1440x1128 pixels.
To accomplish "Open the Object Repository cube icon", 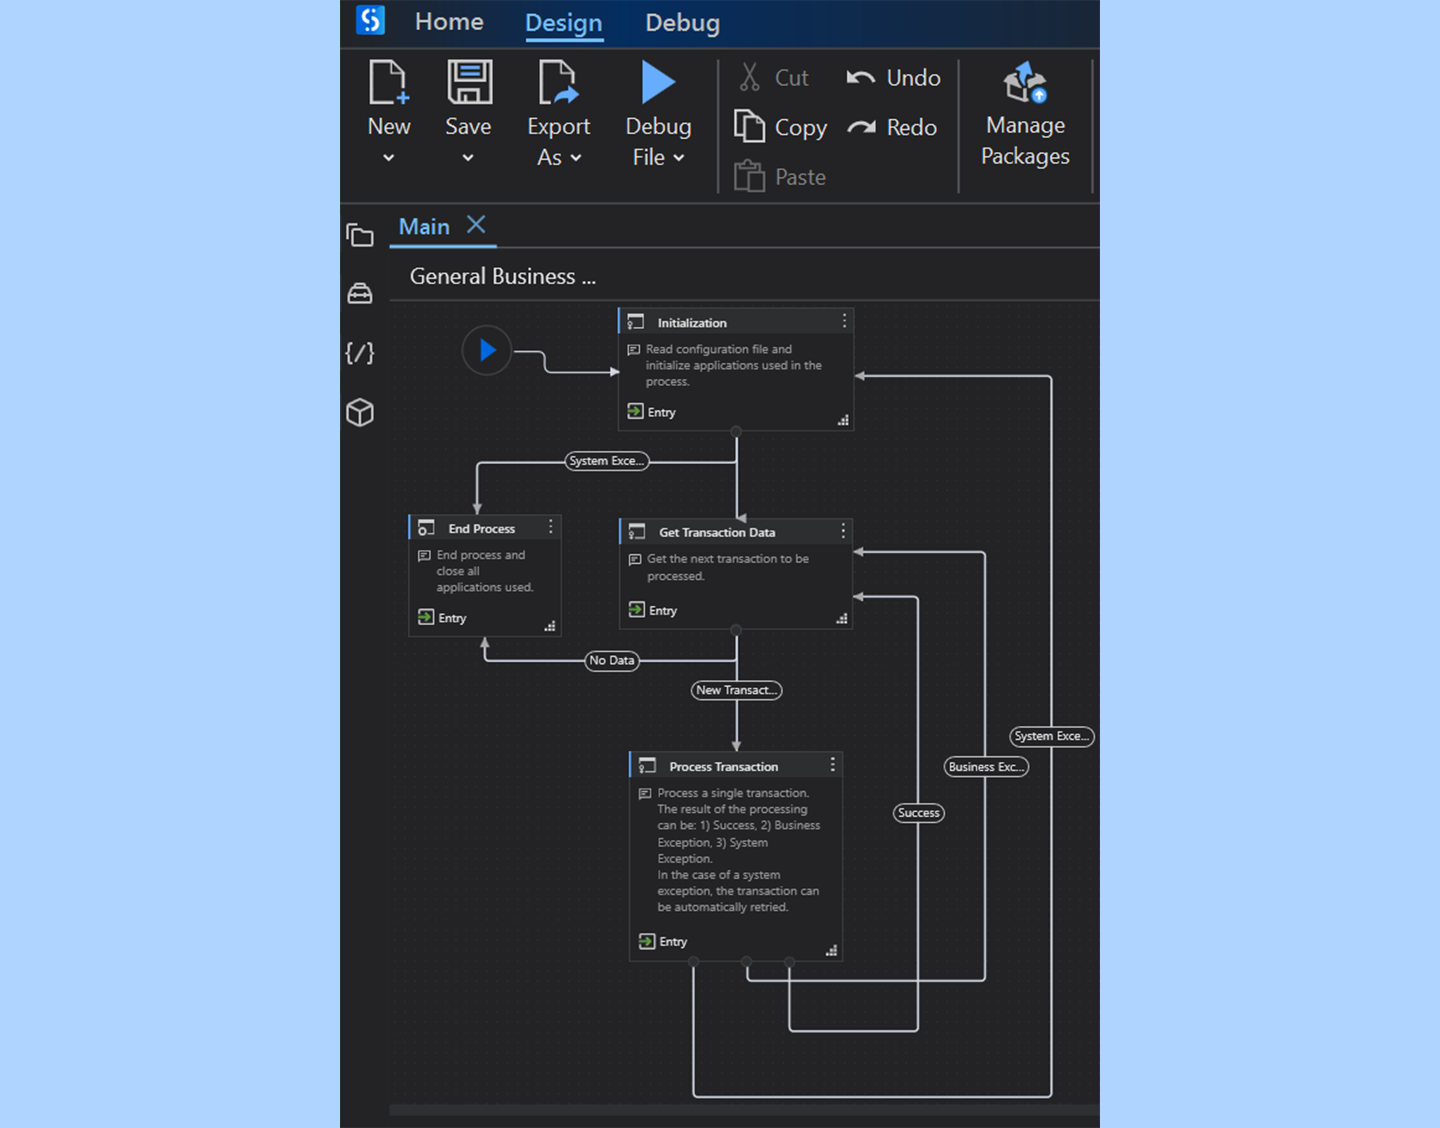I will (x=360, y=412).
